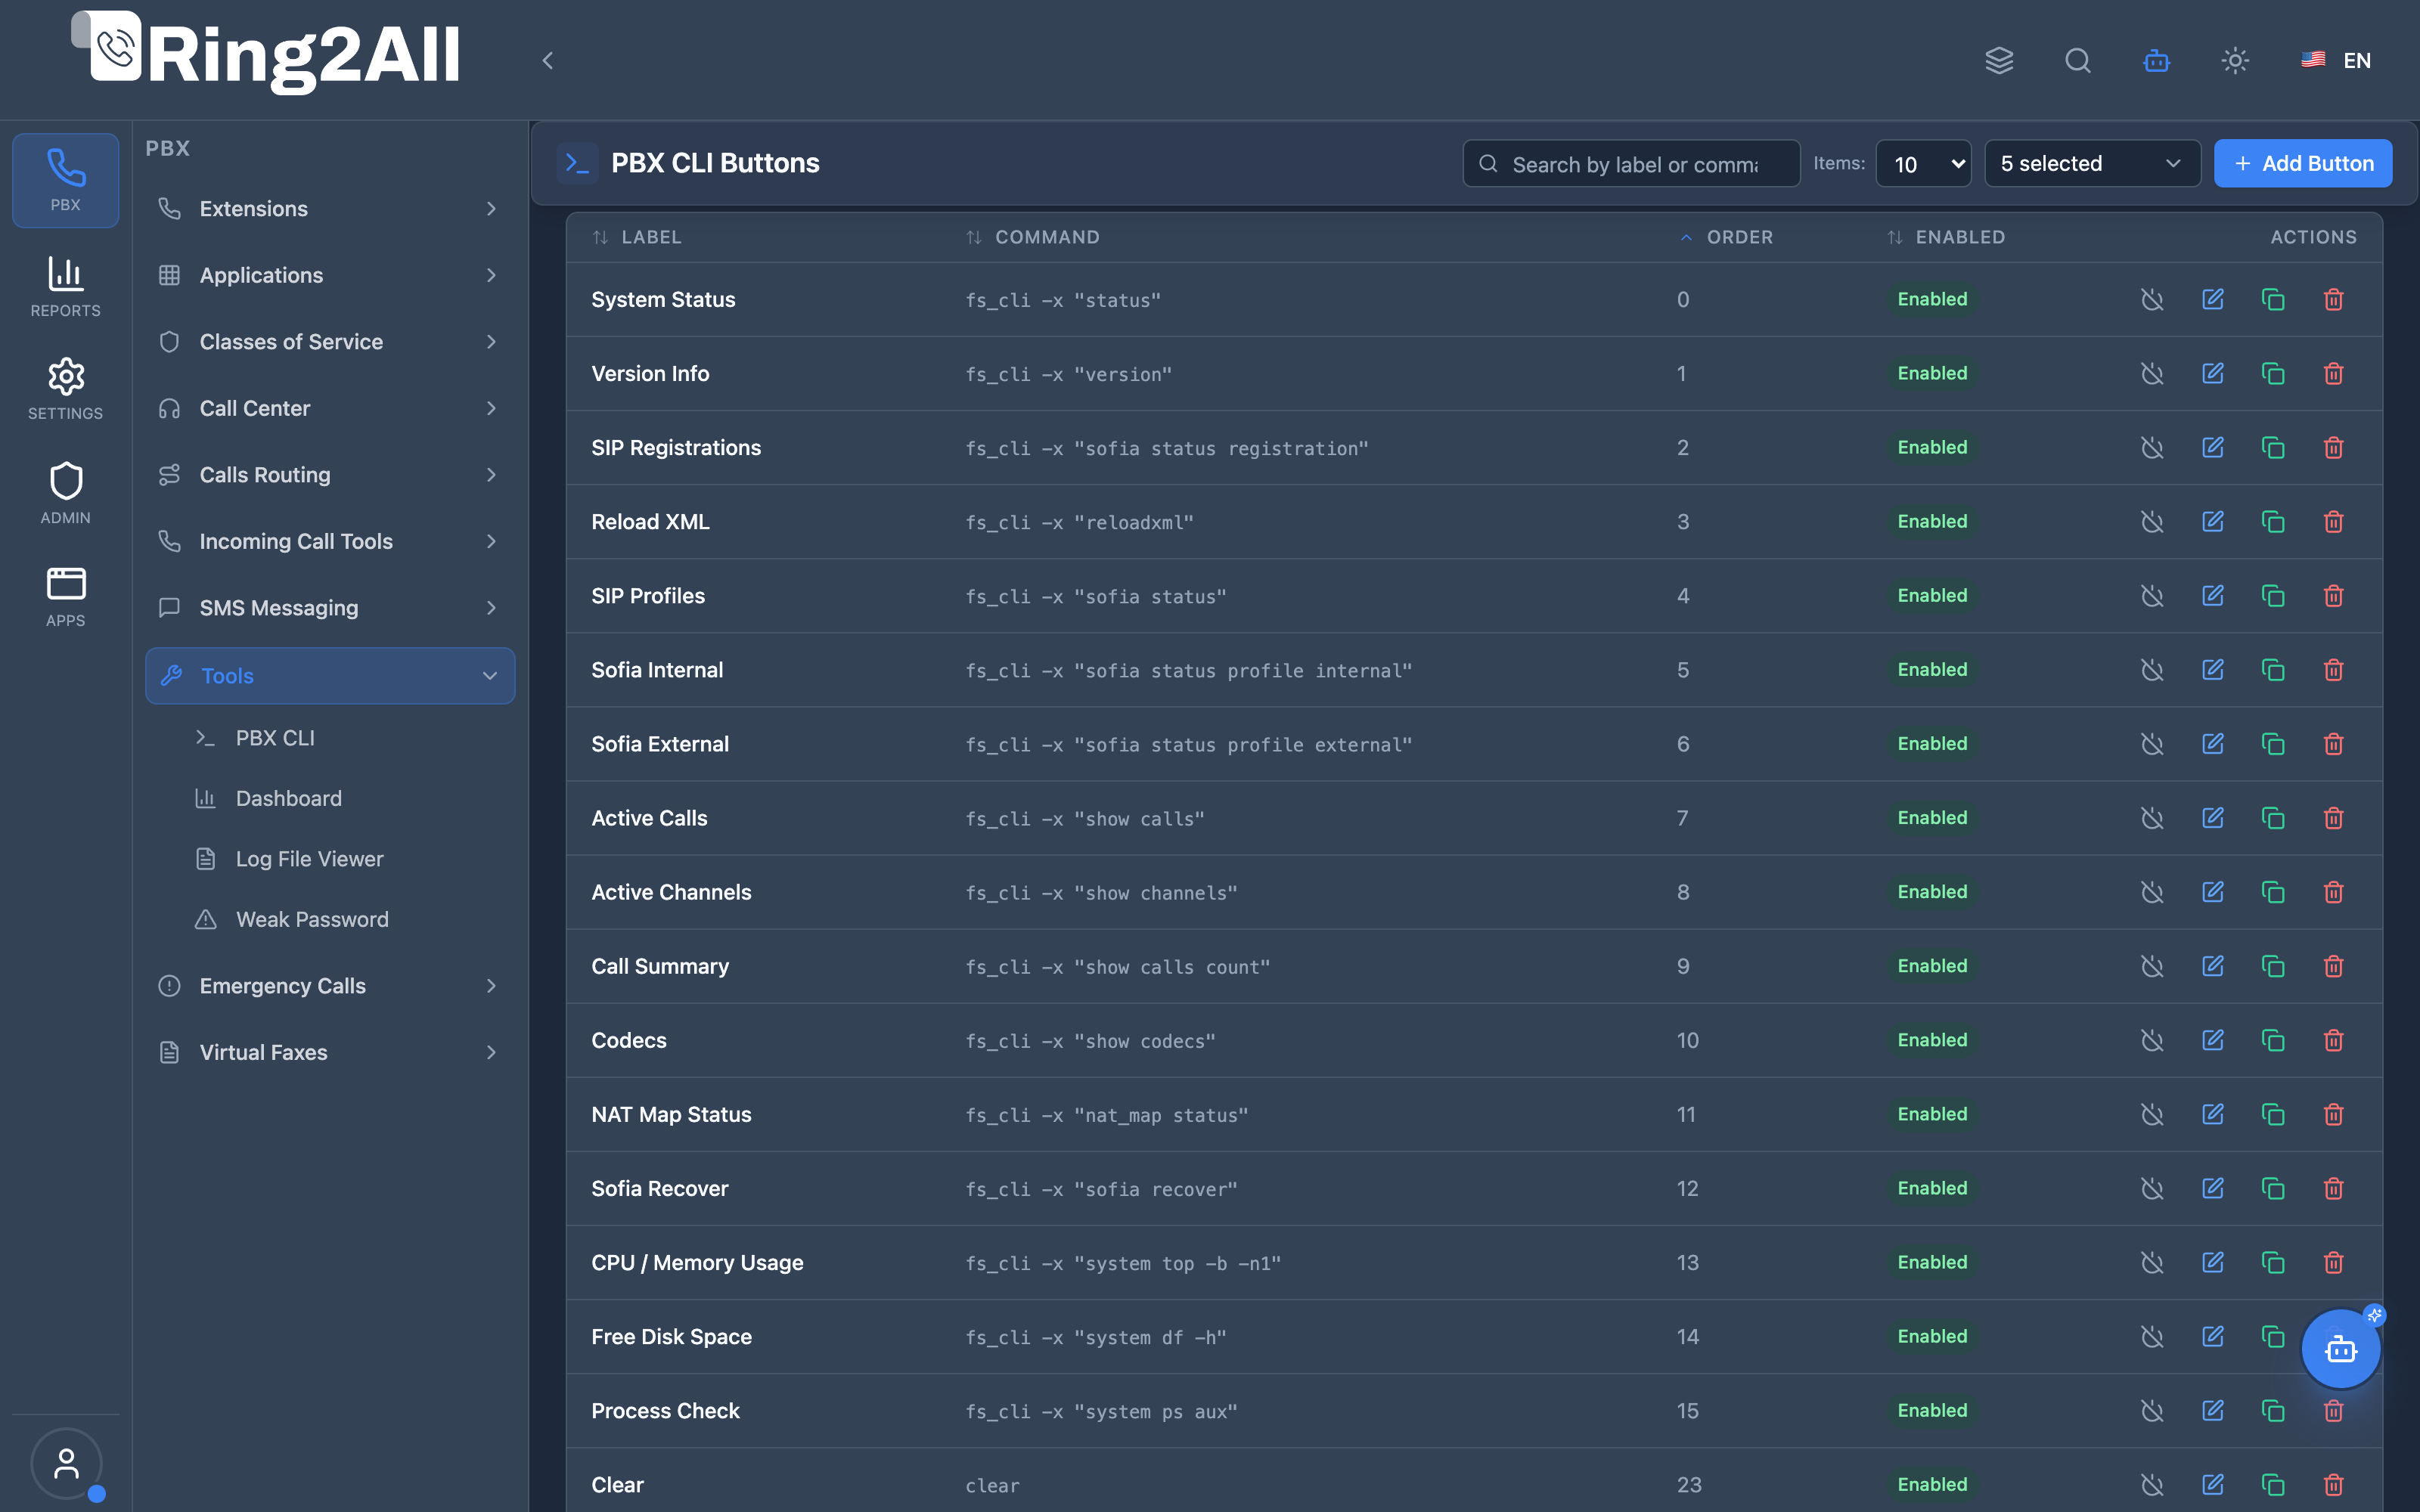Expand the Call Center menu
Viewport: 2420px width, 1512px height.
(330, 408)
